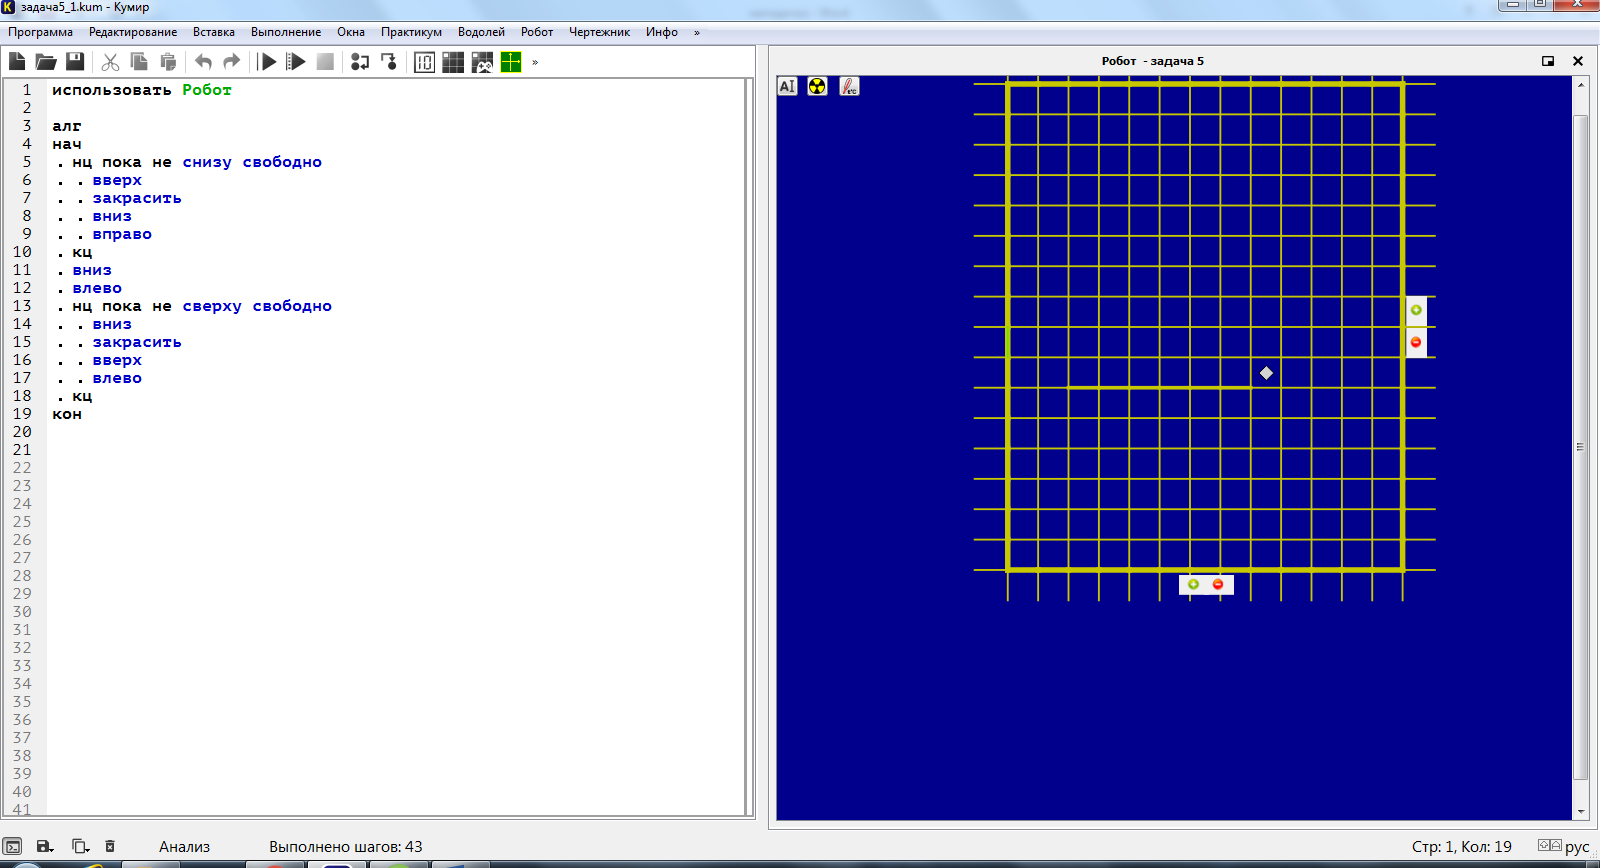Create a new program file
1600x868 pixels.
pyautogui.click(x=17, y=62)
